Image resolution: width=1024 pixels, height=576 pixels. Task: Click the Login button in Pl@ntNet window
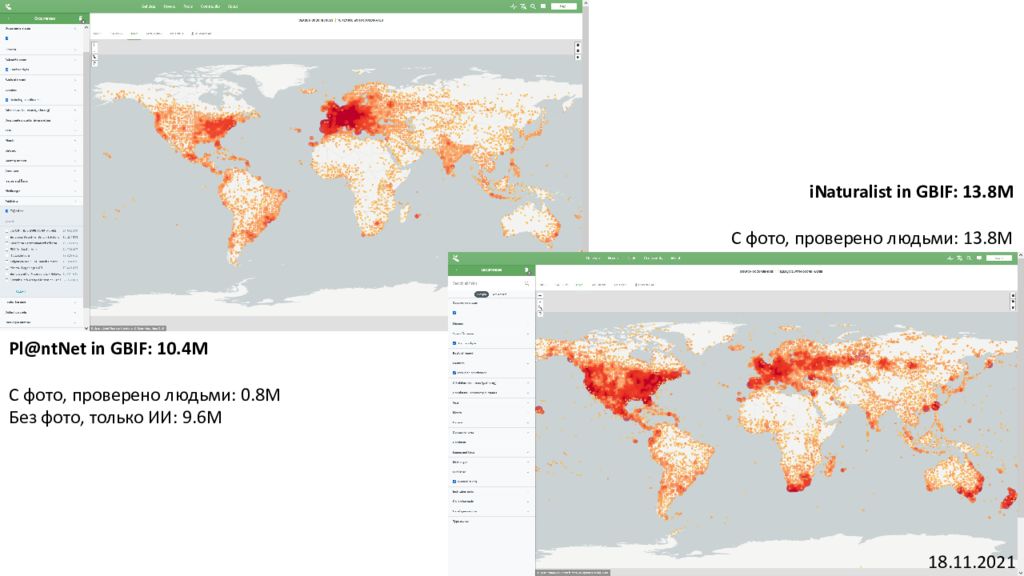[x=564, y=7]
